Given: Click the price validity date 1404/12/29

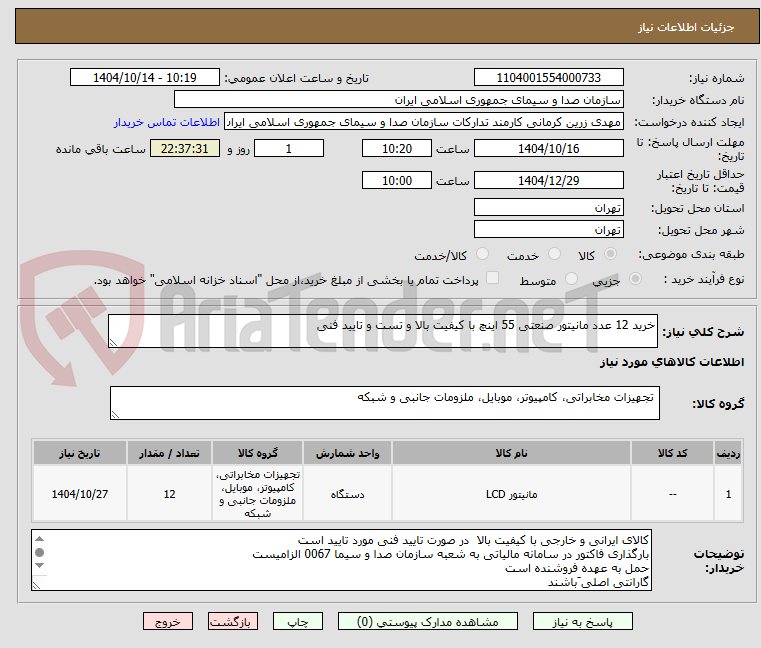Looking at the screenshot, I should pyautogui.click(x=548, y=181).
